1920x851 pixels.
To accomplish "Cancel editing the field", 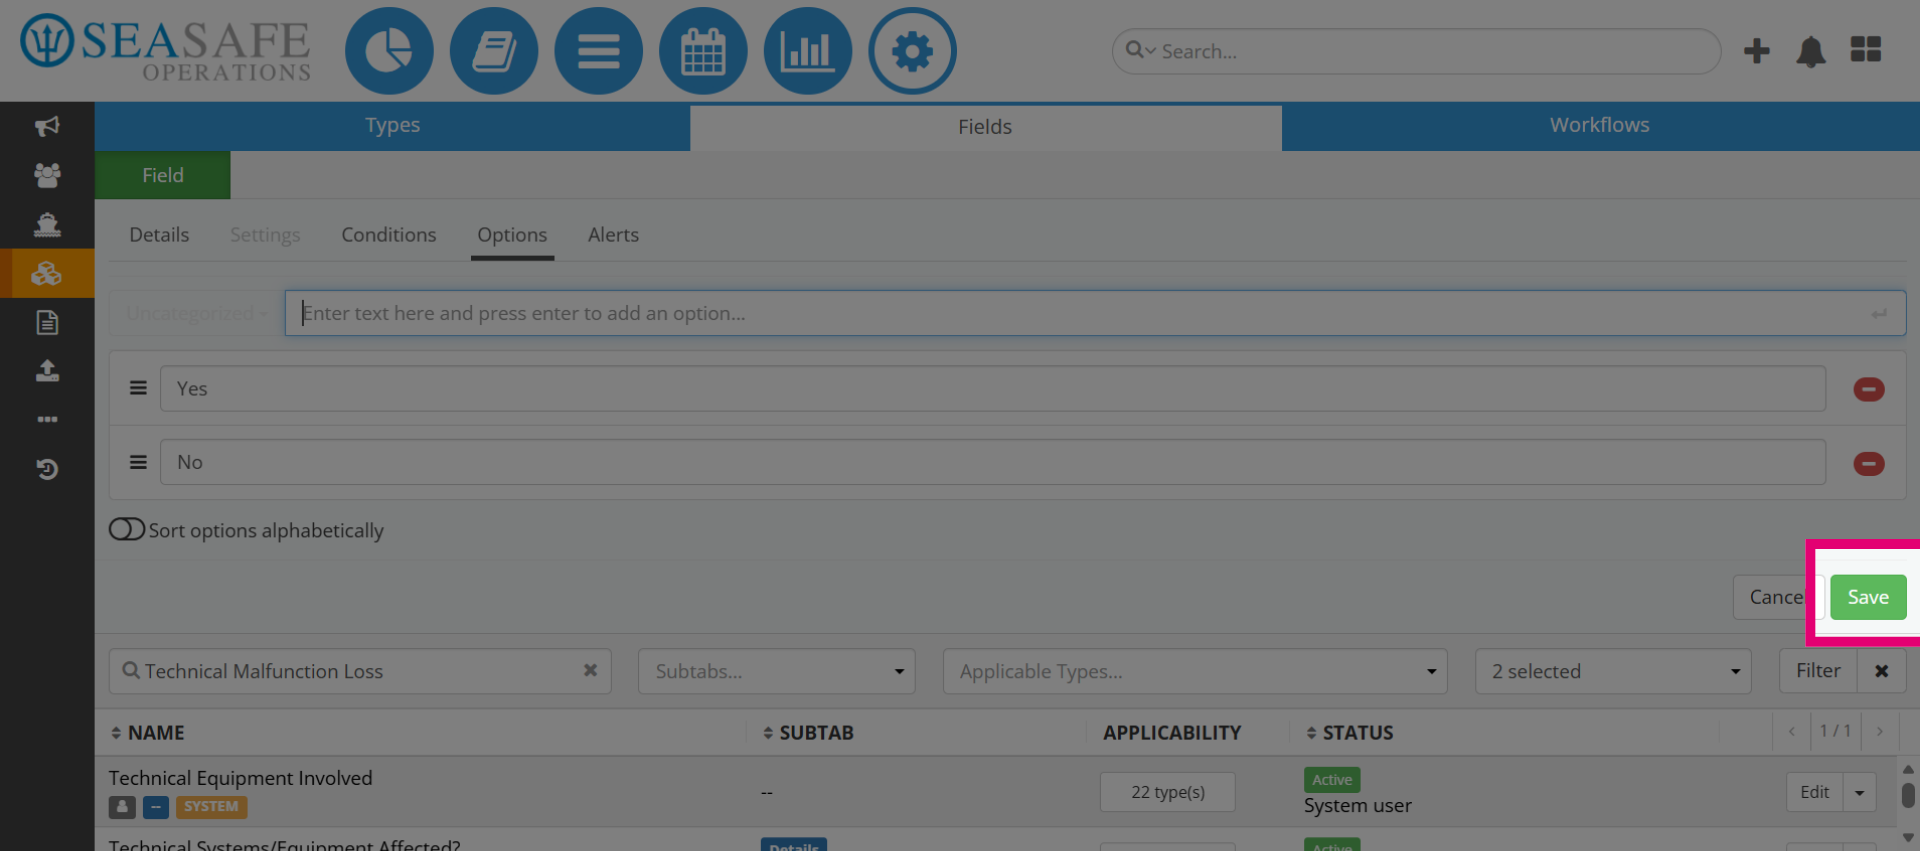I will pyautogui.click(x=1776, y=597).
